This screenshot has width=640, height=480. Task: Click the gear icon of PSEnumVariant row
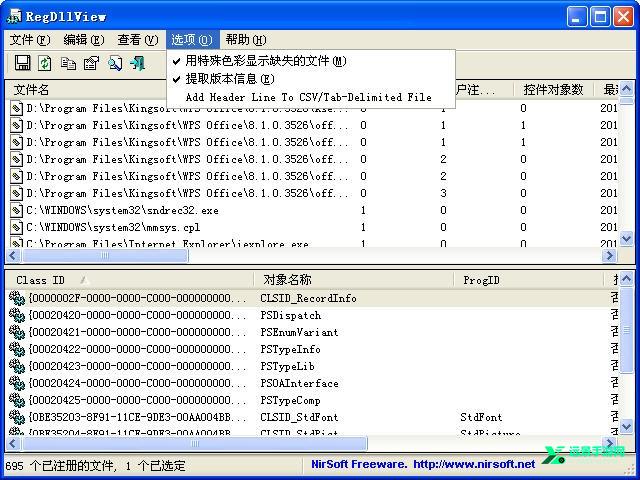point(17,332)
